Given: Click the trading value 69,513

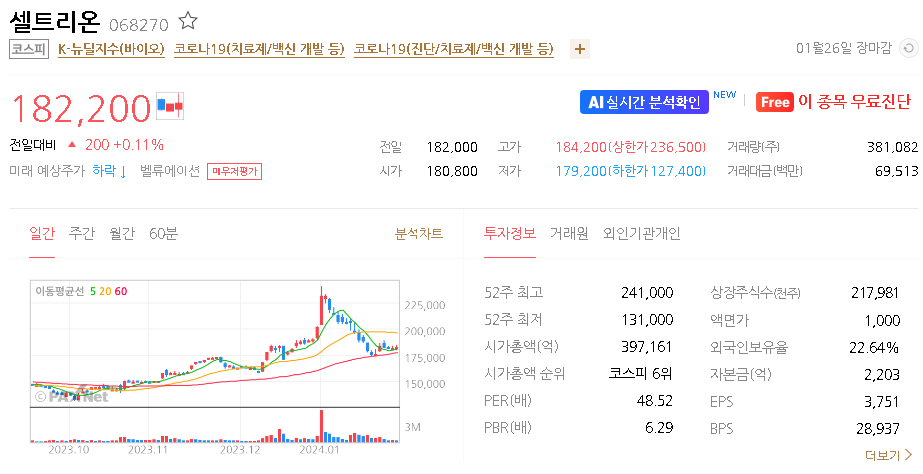Looking at the screenshot, I should [x=897, y=171].
